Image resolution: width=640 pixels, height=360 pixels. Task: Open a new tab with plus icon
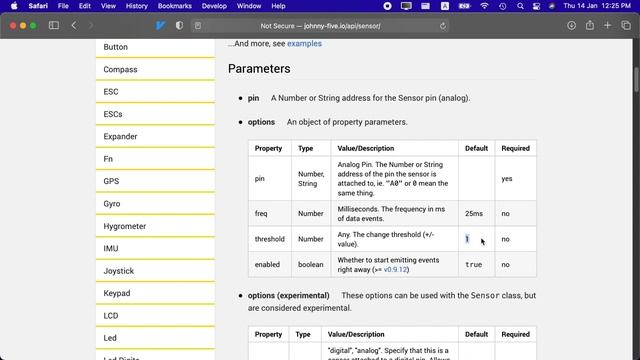(x=607, y=25)
